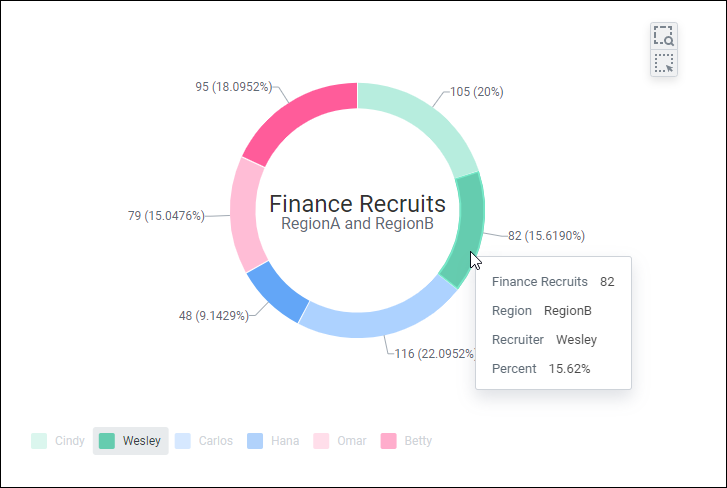Click the Betty pink legend swatch

(389, 441)
